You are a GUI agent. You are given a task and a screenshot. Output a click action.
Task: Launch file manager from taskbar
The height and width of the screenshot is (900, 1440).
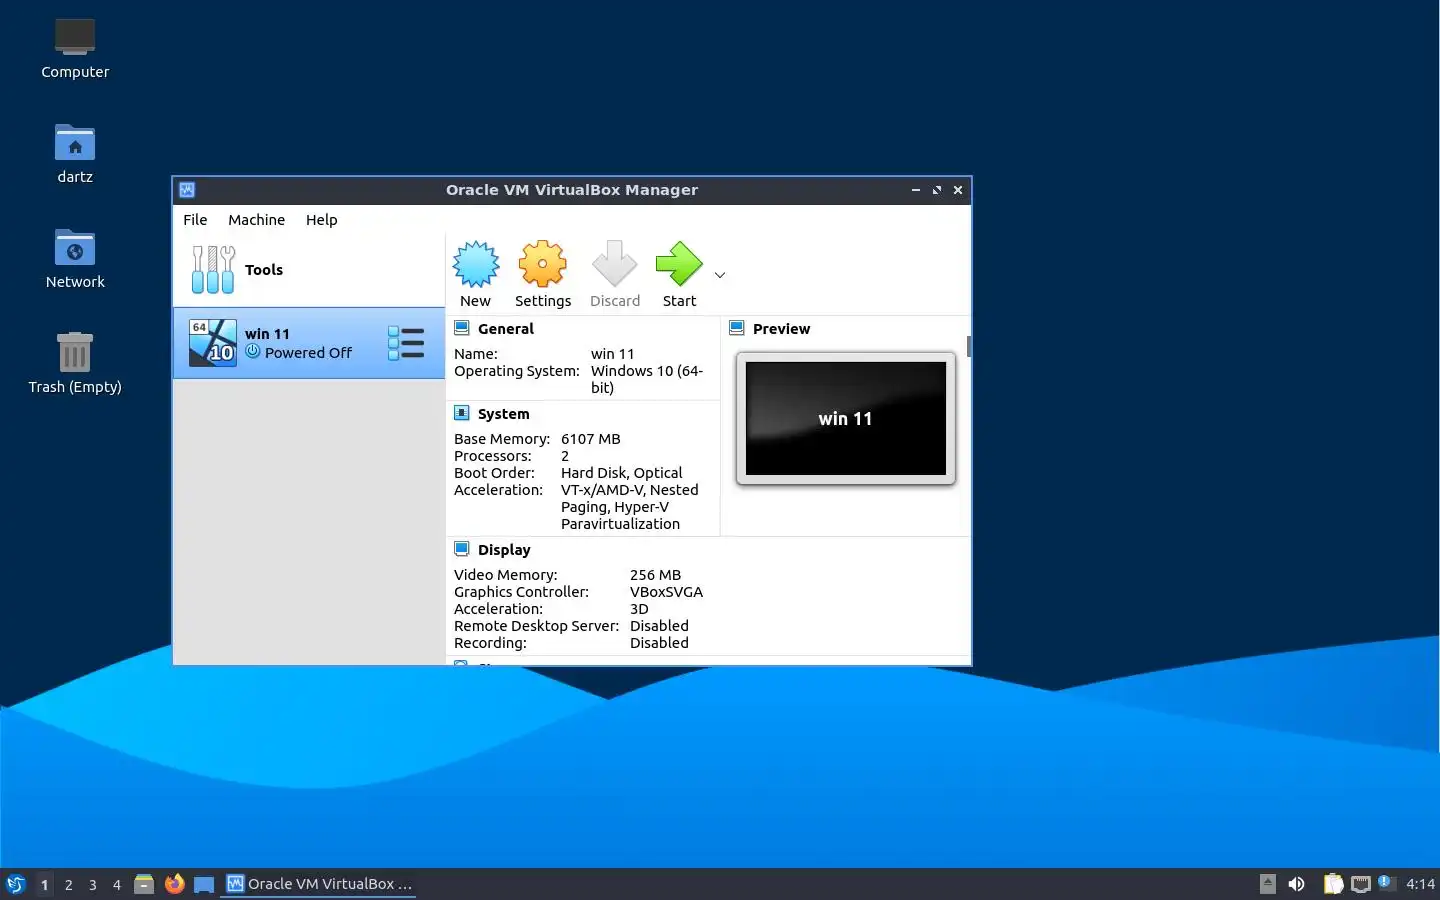(144, 884)
